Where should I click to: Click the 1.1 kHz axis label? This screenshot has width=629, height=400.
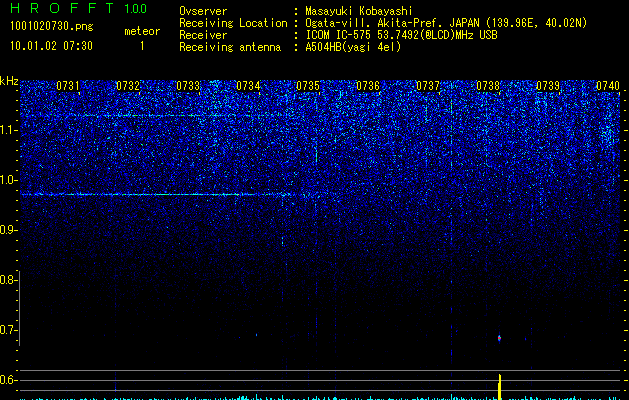click(x=9, y=130)
